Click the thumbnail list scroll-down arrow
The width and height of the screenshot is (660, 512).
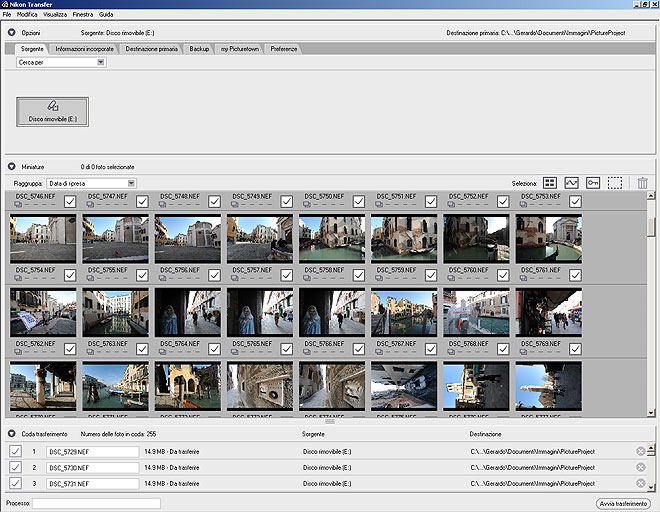651,413
